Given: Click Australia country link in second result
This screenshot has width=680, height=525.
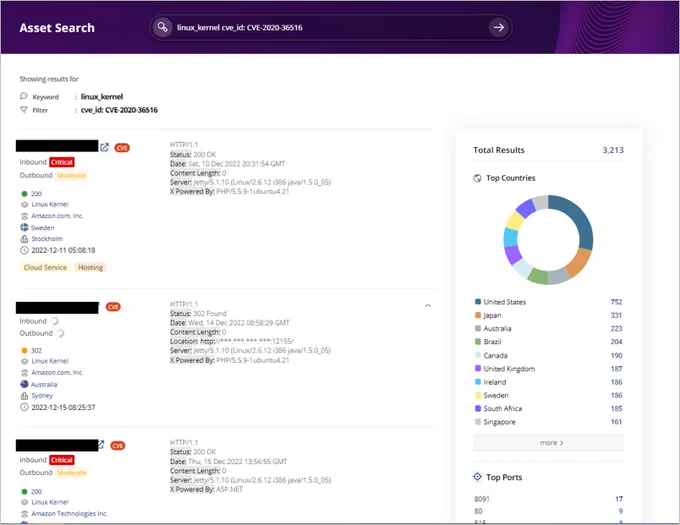Looking at the screenshot, I should click(44, 385).
